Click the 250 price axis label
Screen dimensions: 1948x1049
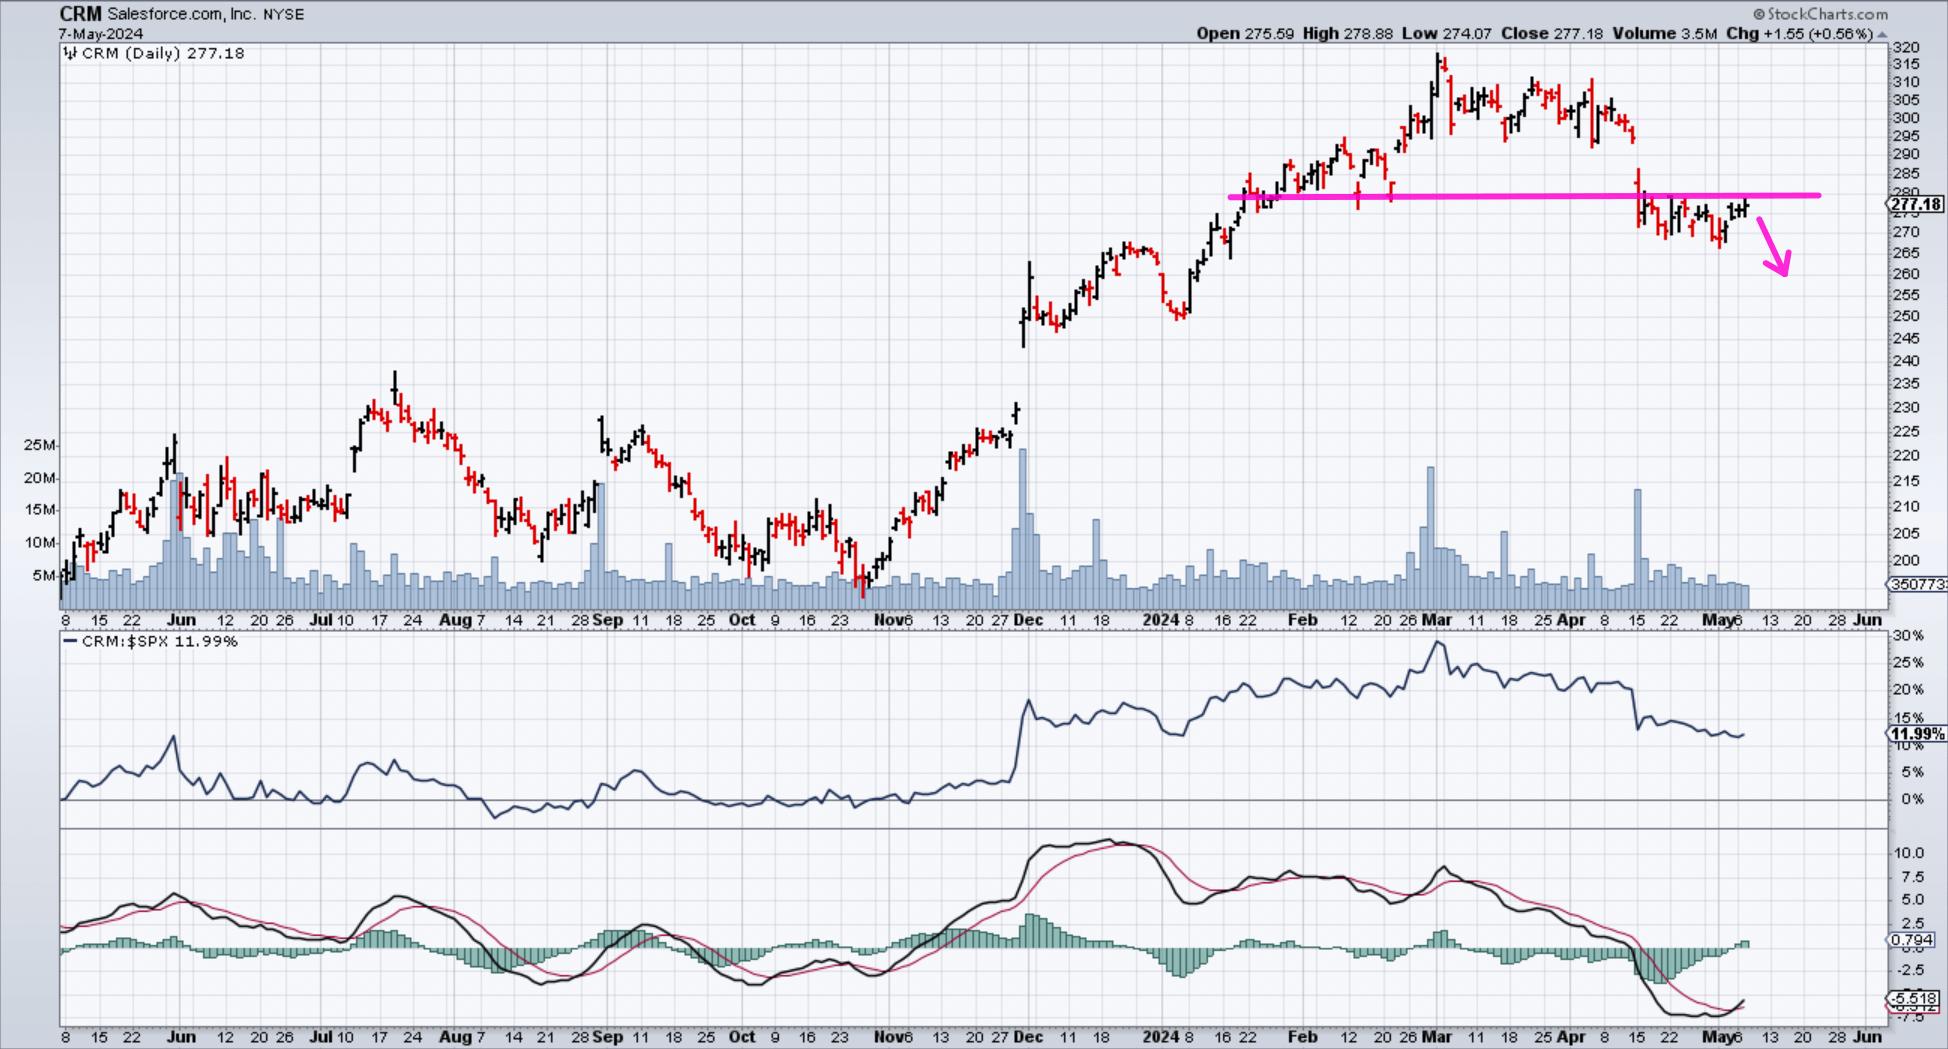(1905, 316)
